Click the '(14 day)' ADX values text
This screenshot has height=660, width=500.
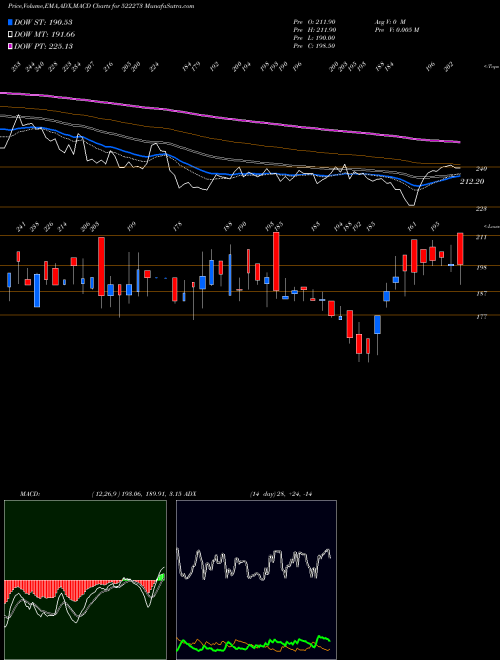click(280, 494)
